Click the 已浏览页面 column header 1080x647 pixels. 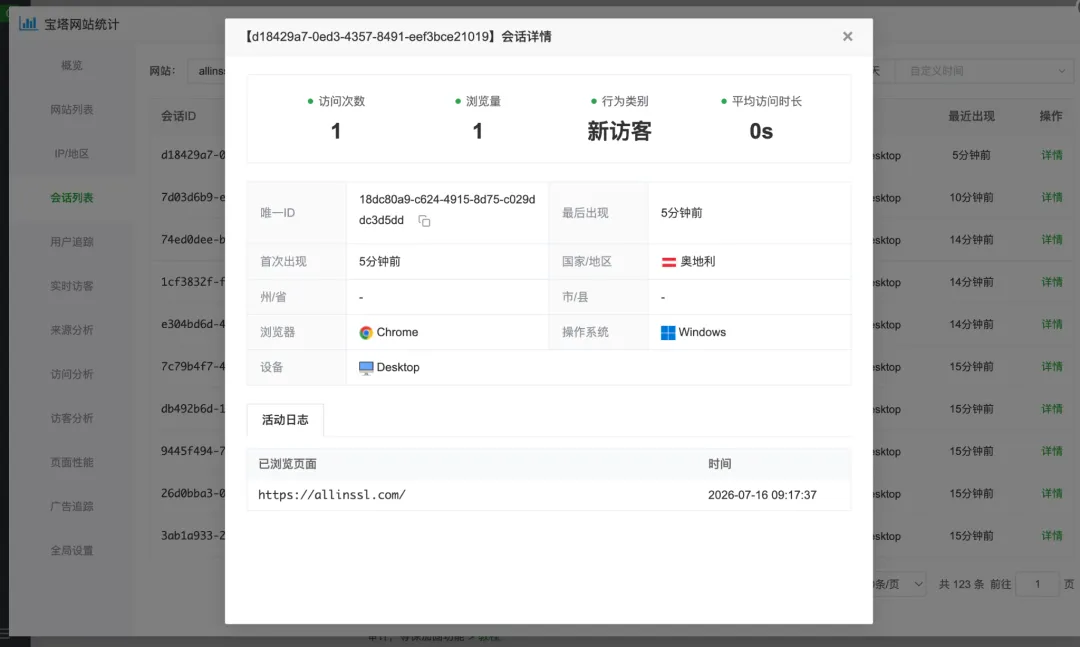coord(287,464)
